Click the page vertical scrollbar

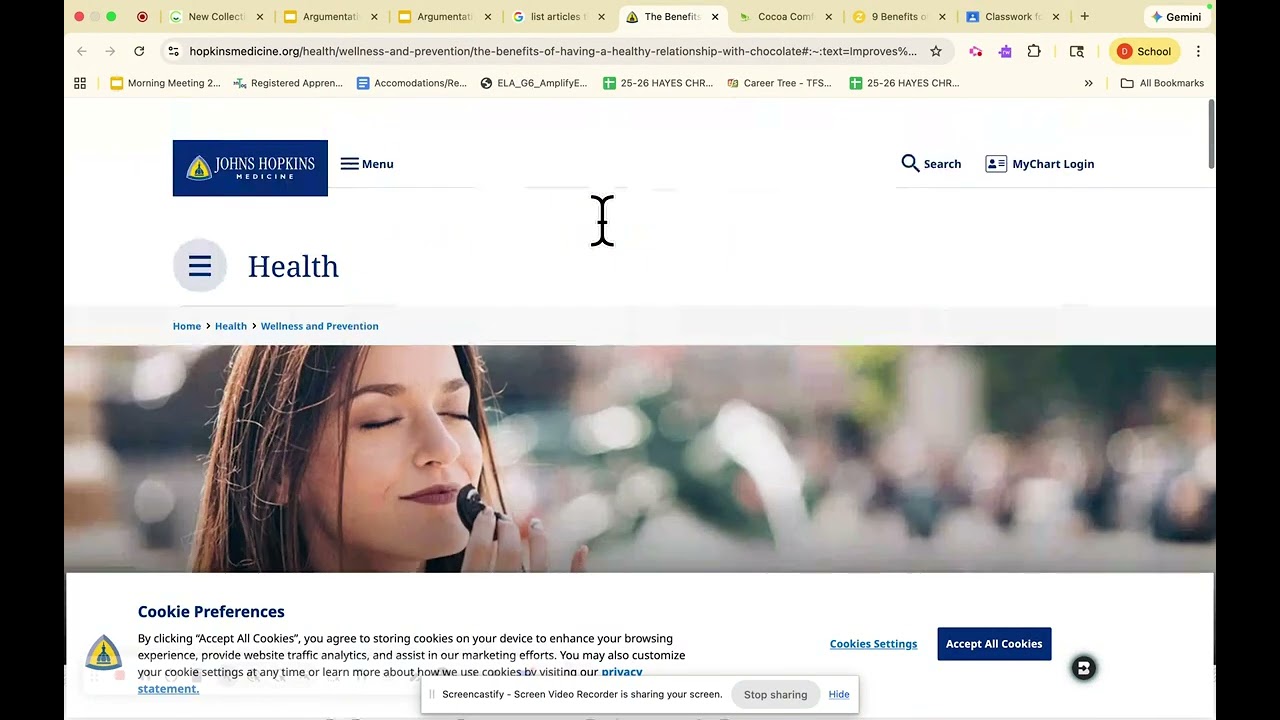[x=1211, y=134]
